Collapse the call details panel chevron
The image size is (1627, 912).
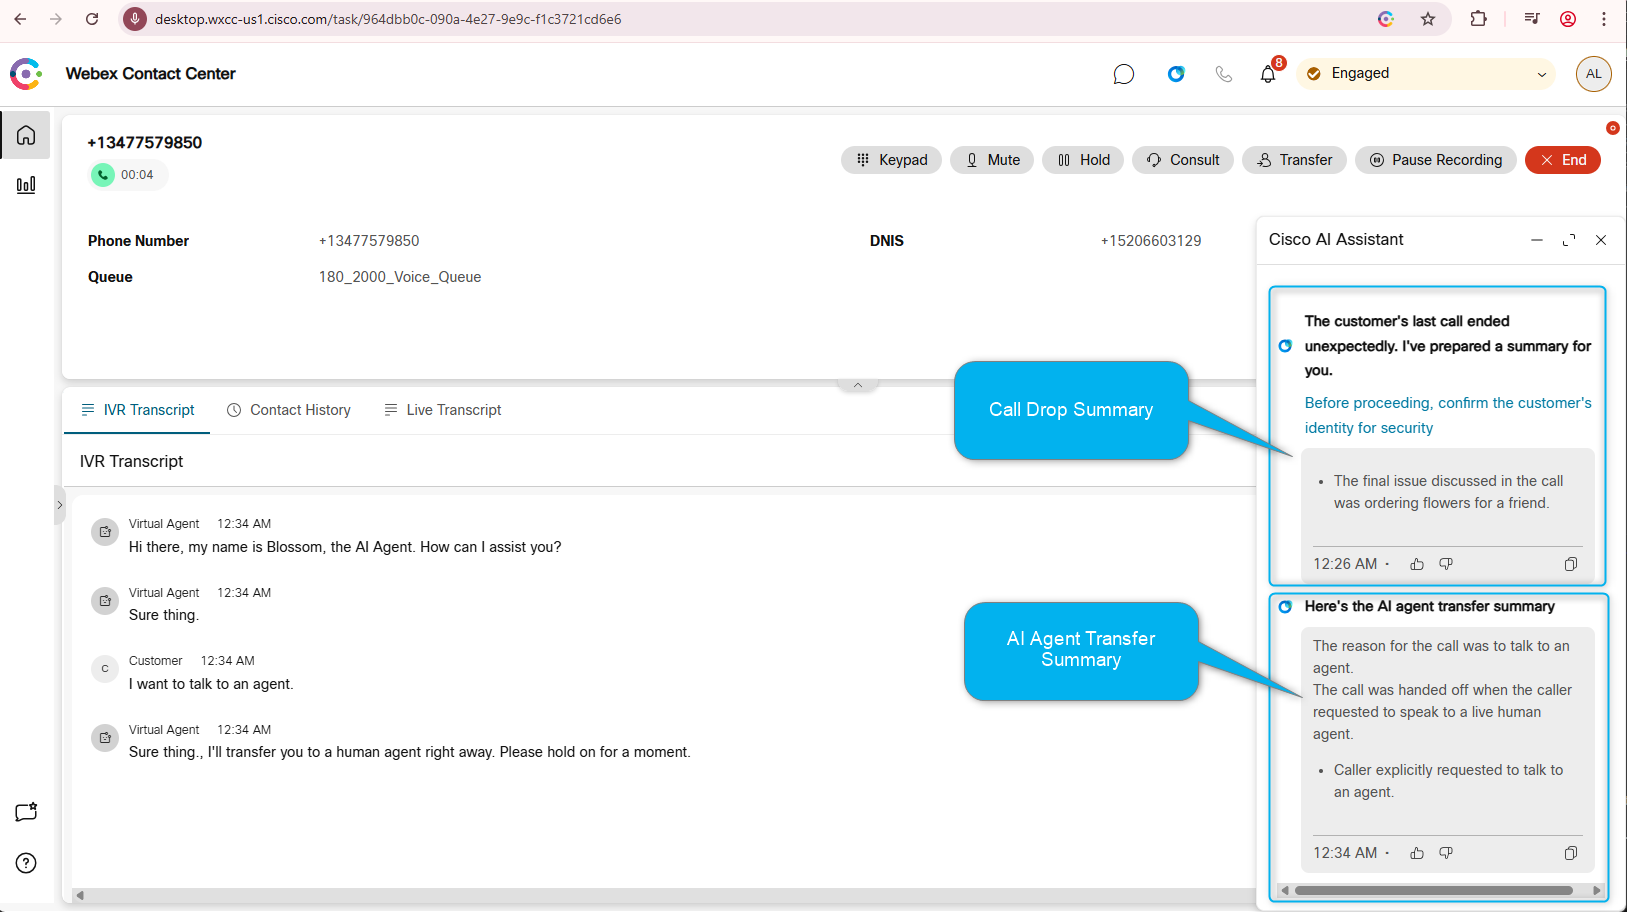pos(857,385)
